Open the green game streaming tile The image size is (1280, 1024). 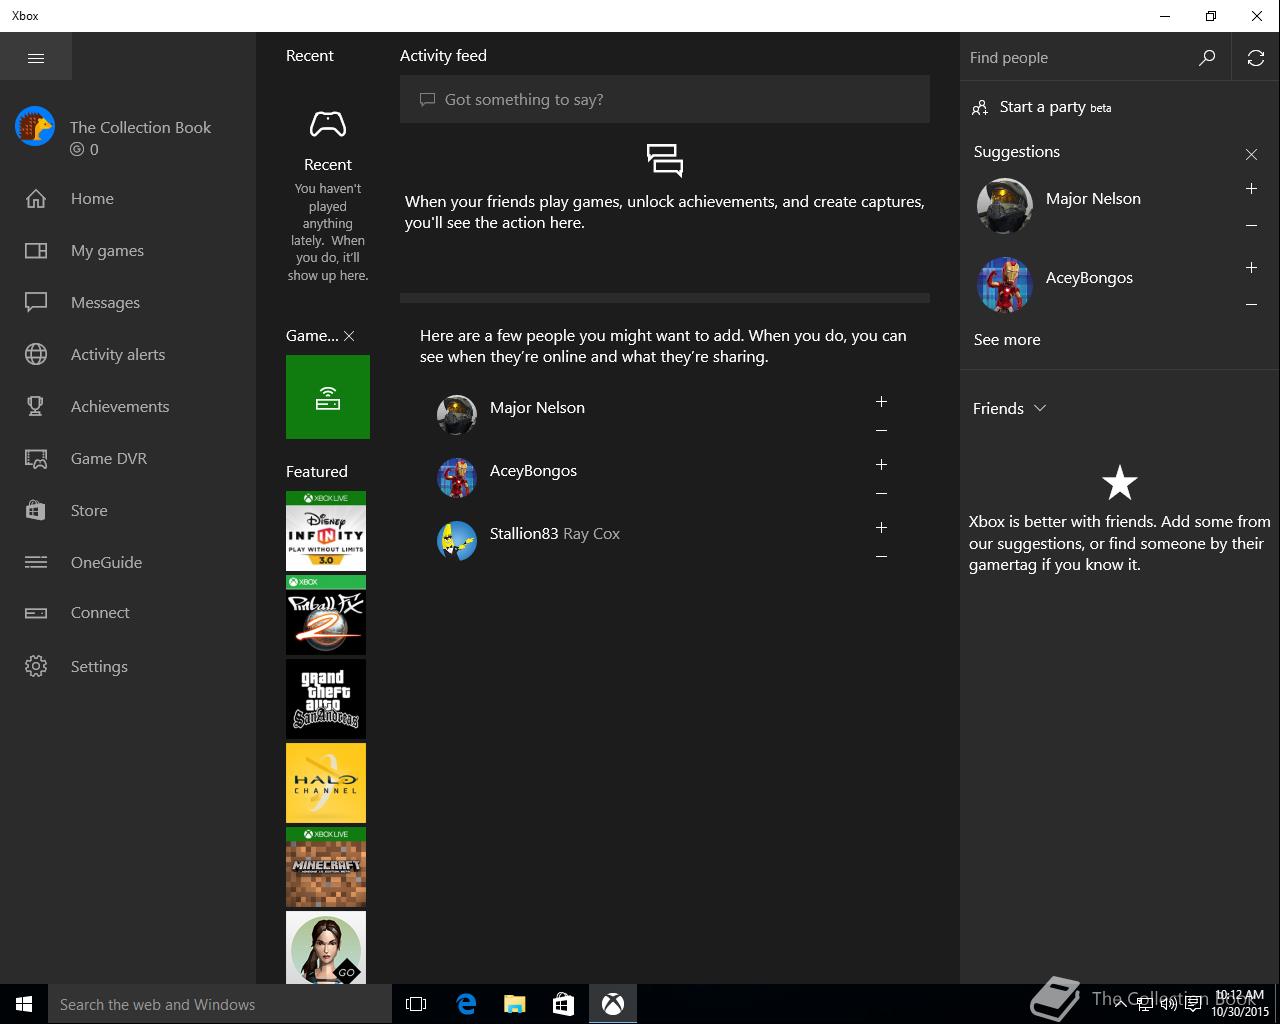pyautogui.click(x=328, y=397)
